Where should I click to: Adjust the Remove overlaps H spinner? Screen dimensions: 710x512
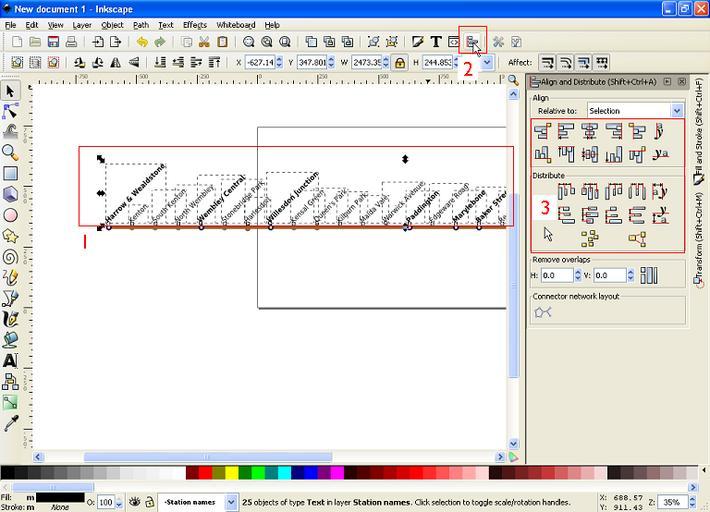coord(577,275)
